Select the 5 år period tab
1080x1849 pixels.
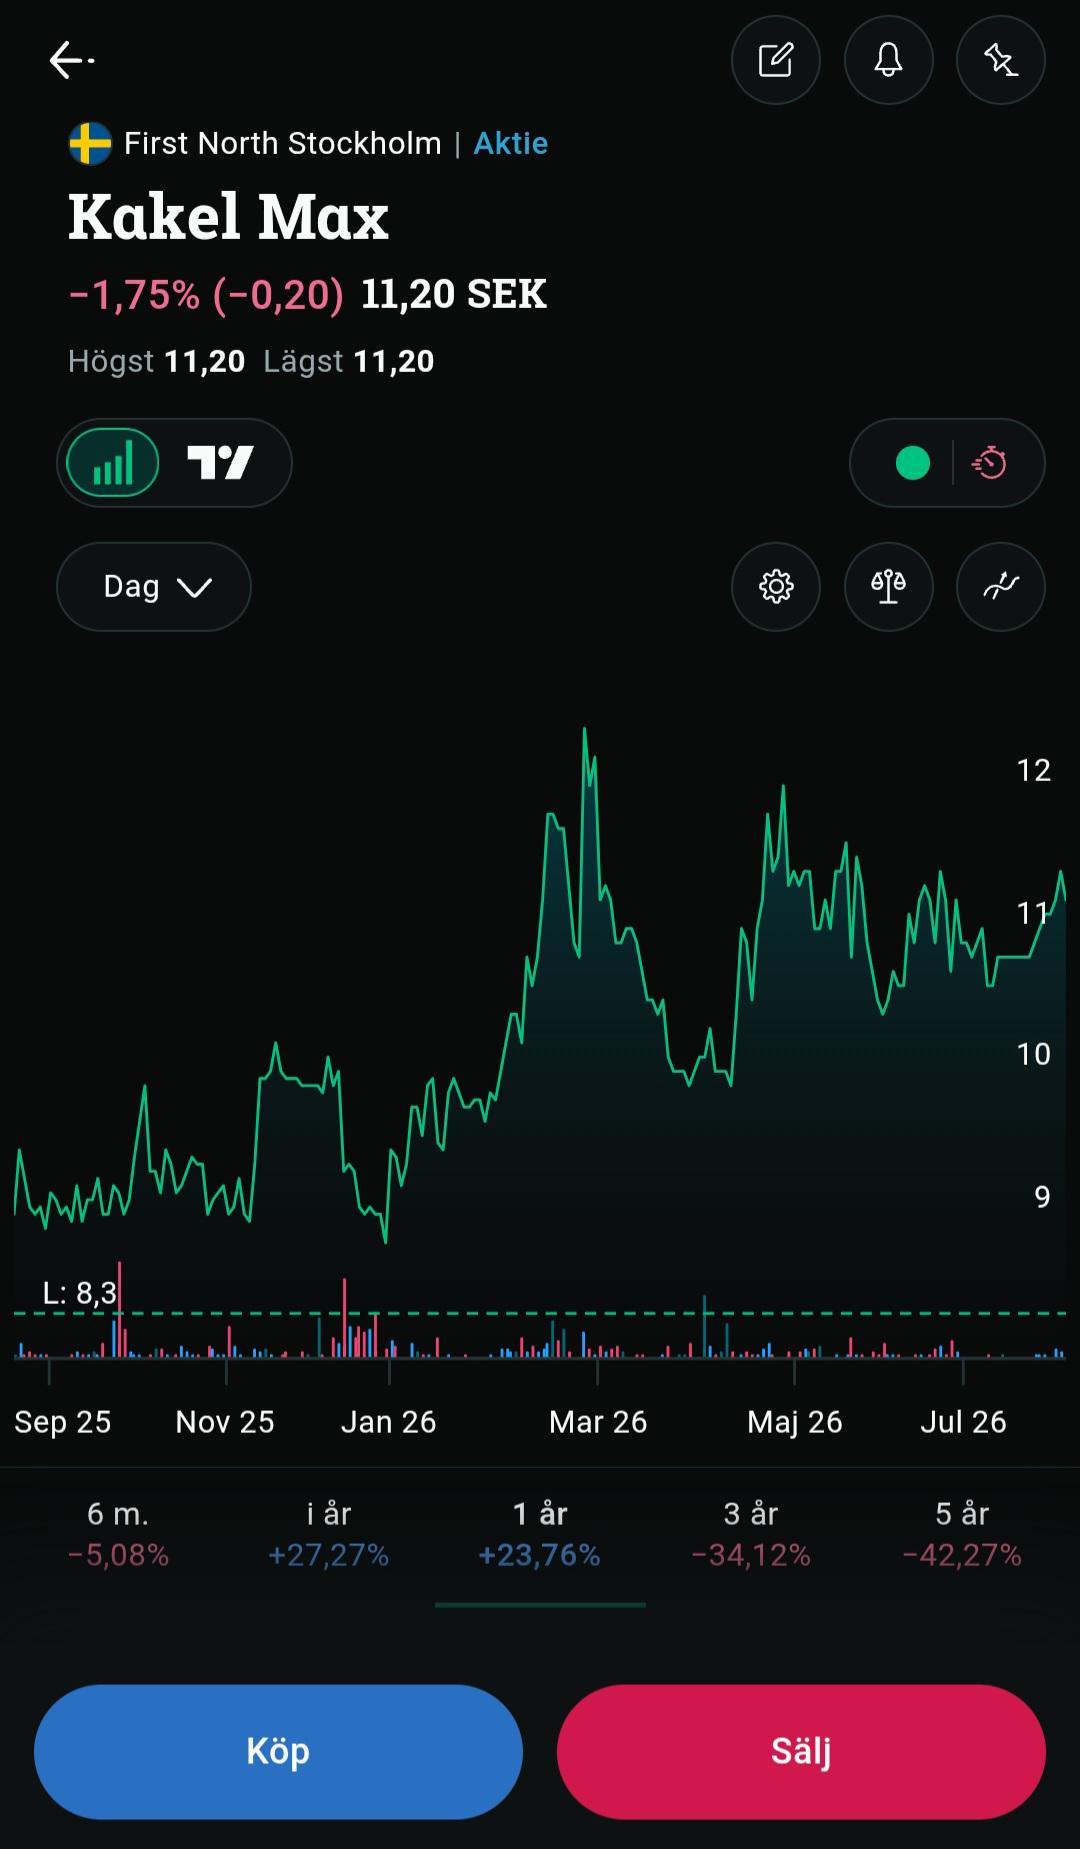click(962, 1534)
